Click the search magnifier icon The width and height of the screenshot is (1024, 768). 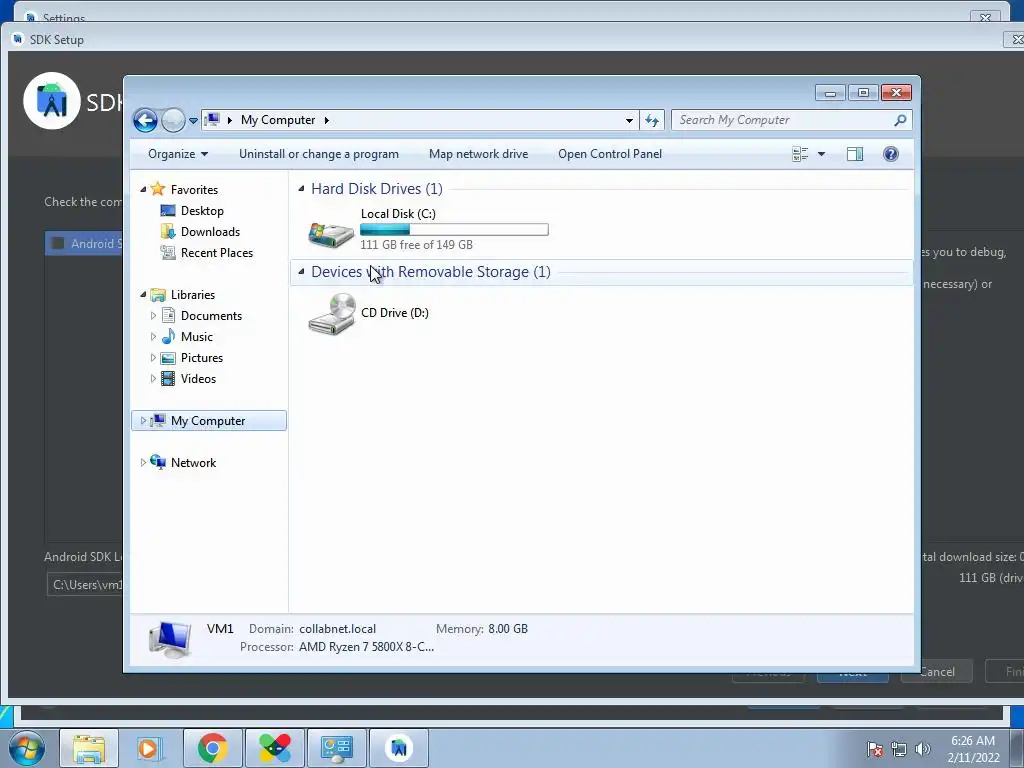click(901, 120)
